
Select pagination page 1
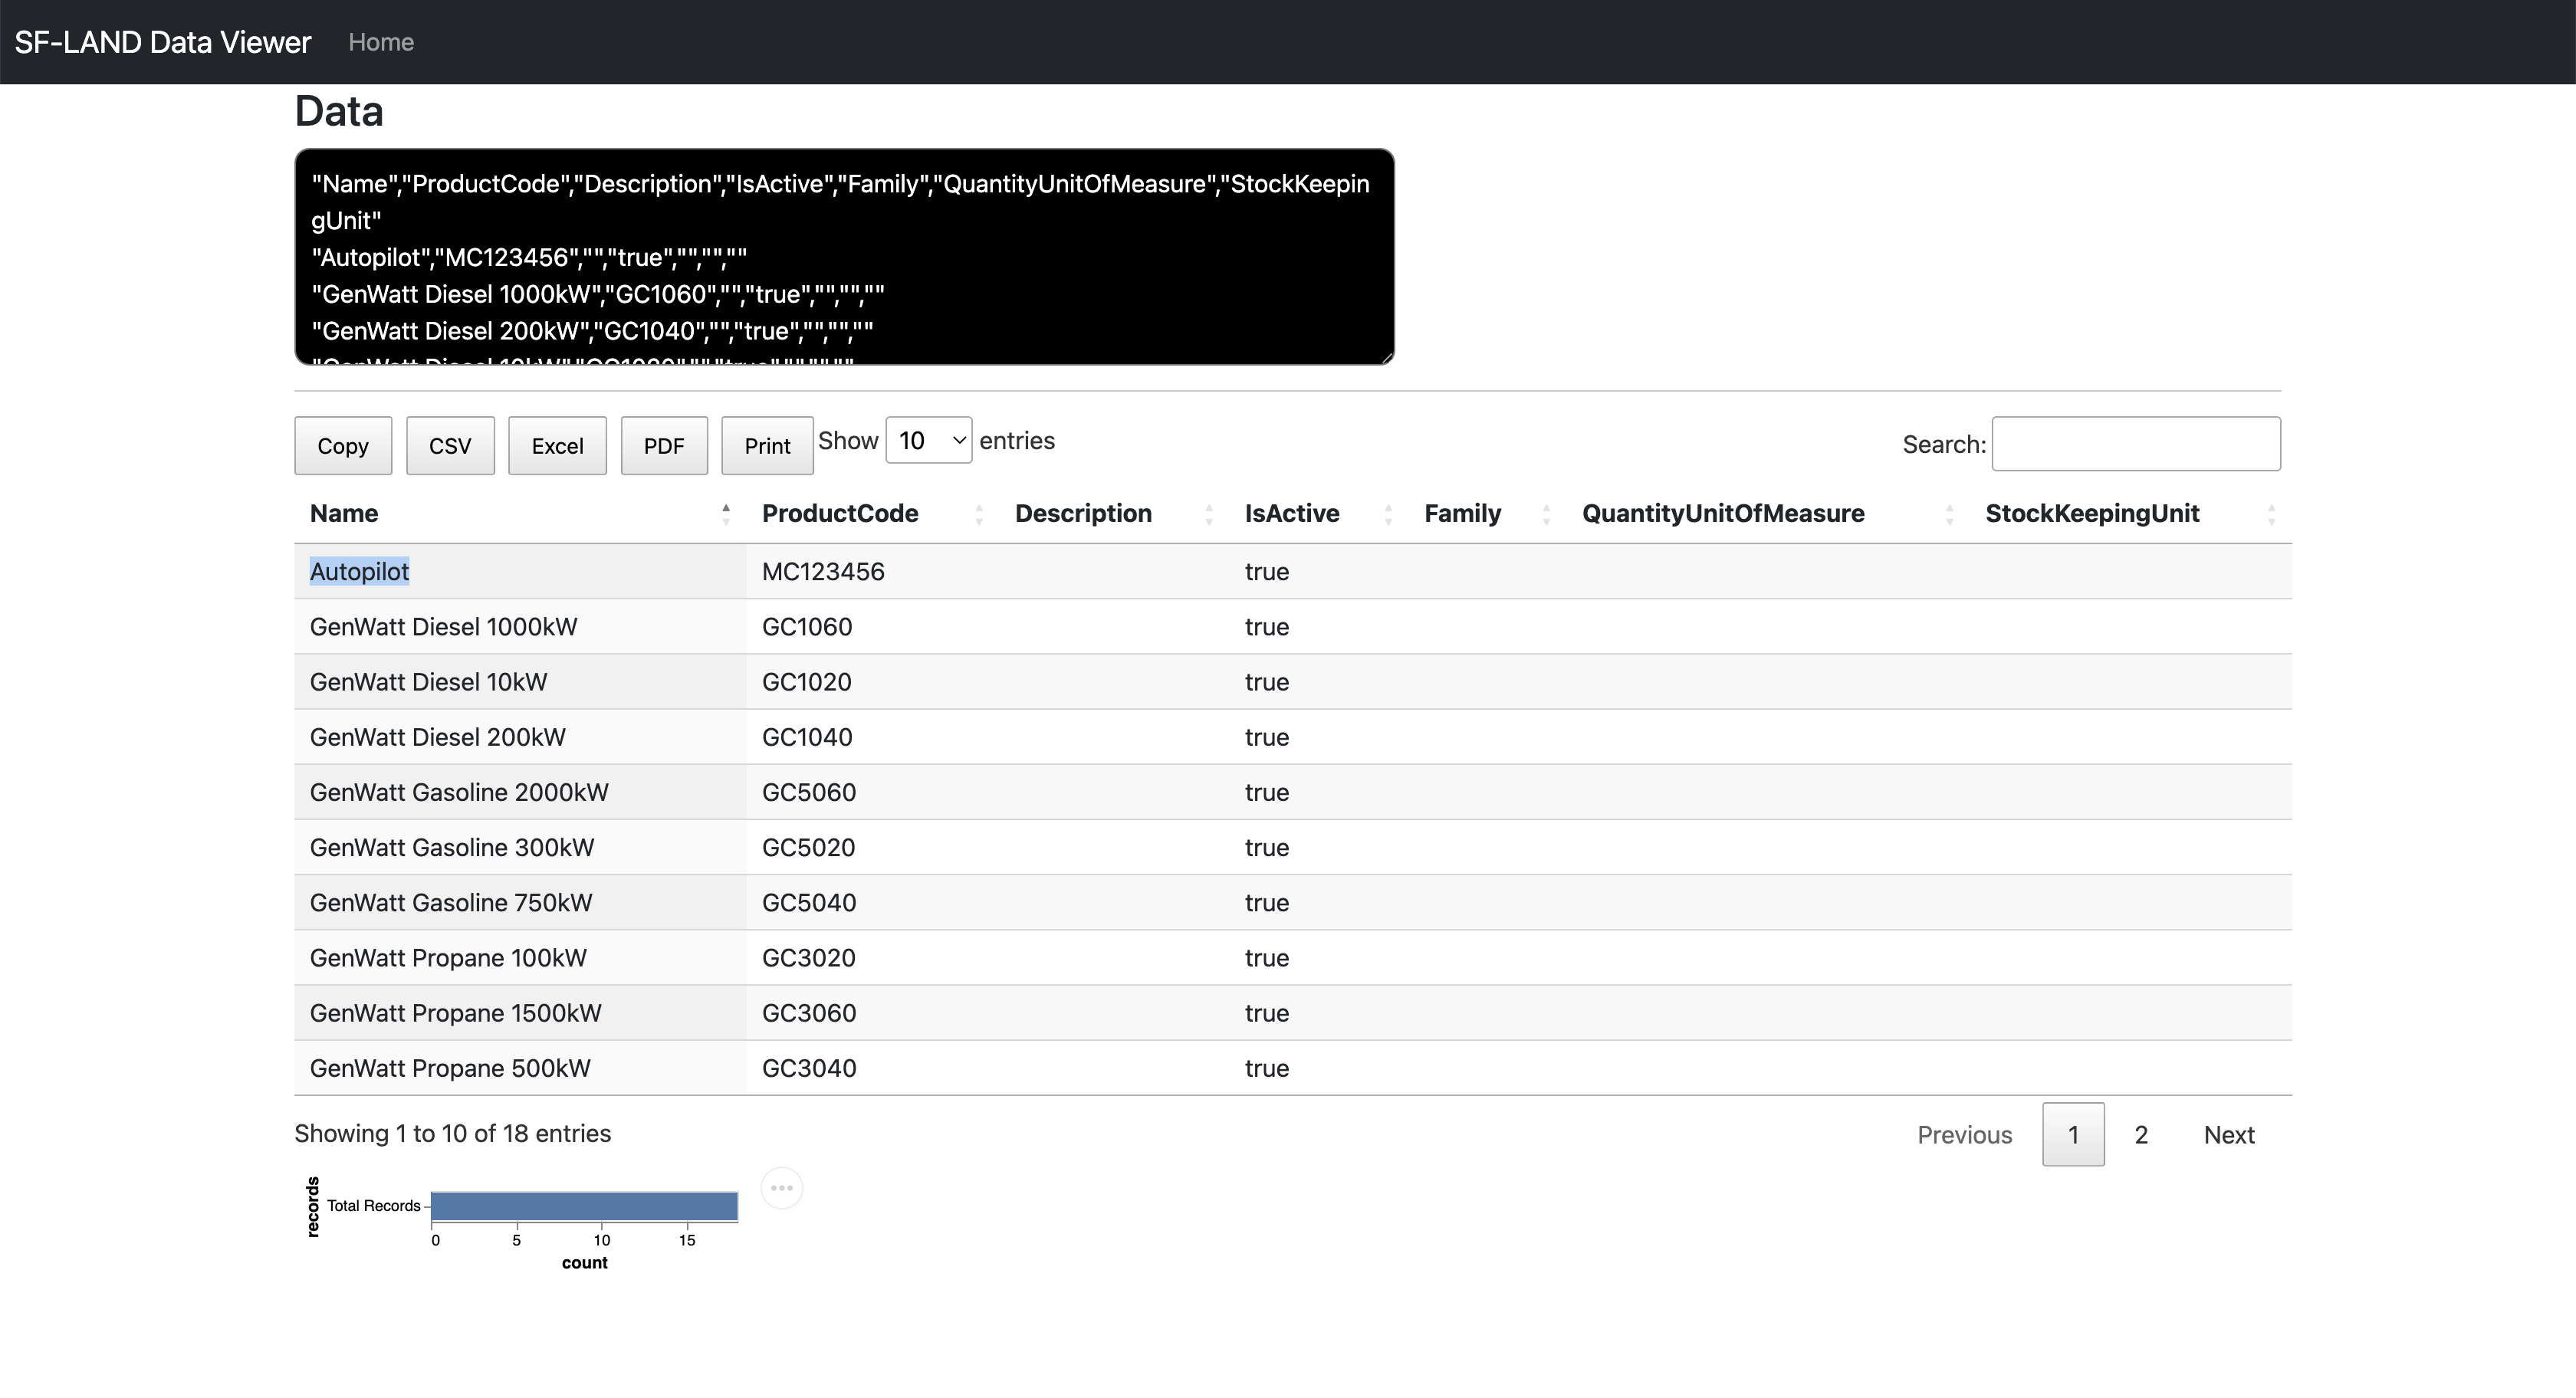[x=2073, y=1135]
